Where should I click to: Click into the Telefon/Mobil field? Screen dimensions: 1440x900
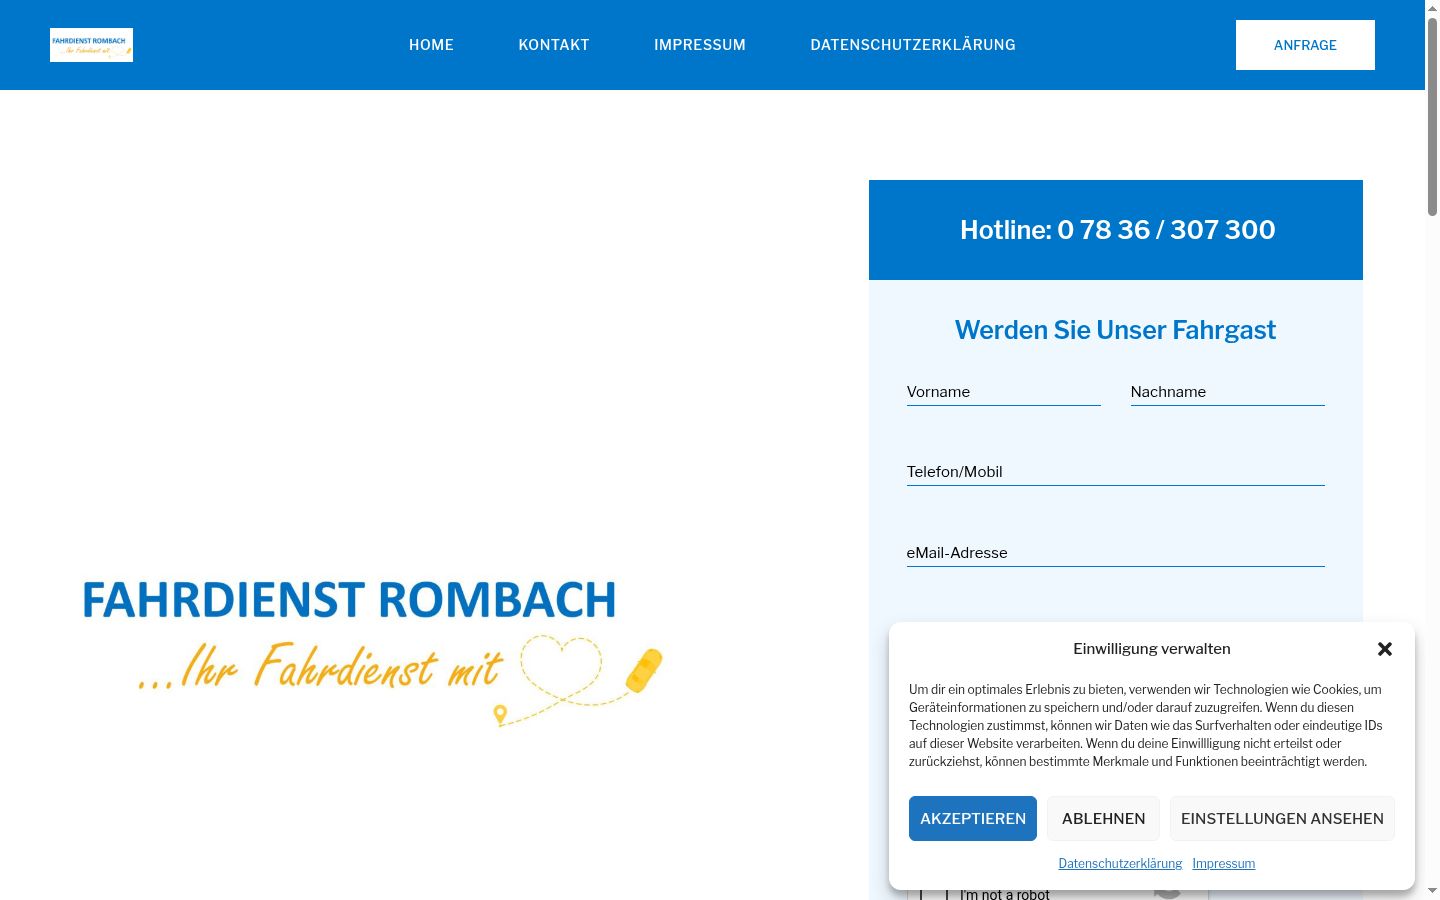[1115, 472]
